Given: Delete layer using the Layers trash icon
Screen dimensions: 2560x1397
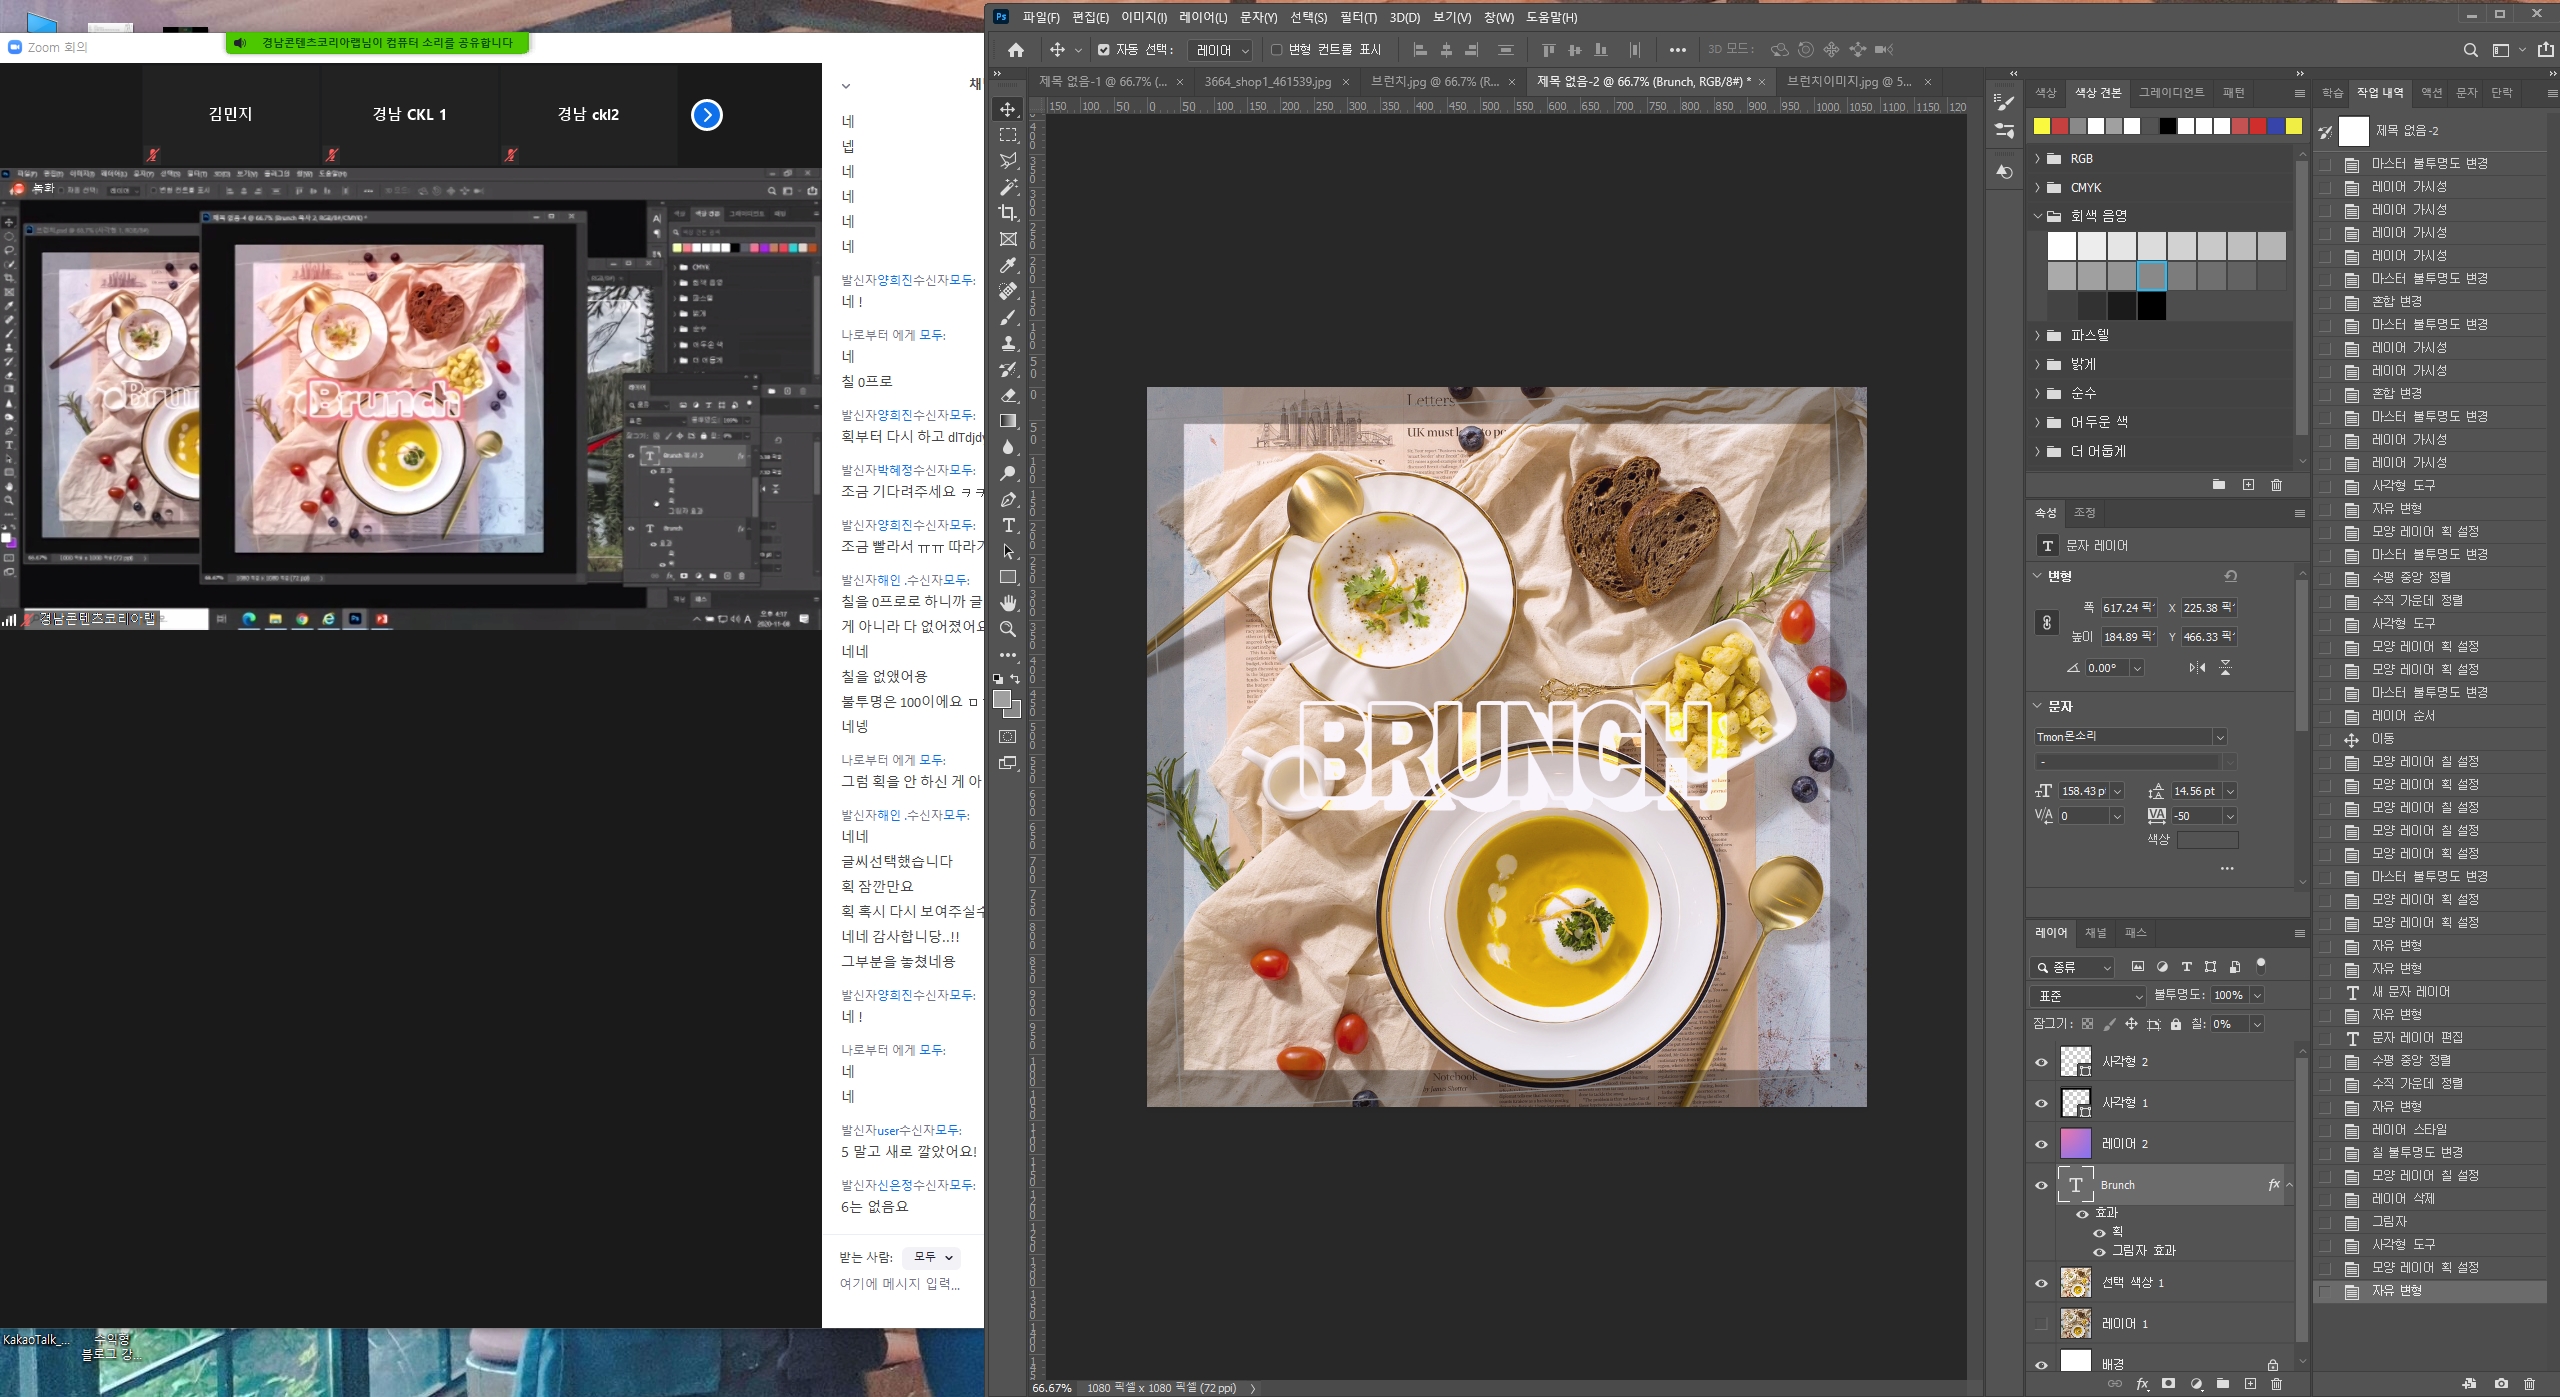Looking at the screenshot, I should pyautogui.click(x=2277, y=1384).
